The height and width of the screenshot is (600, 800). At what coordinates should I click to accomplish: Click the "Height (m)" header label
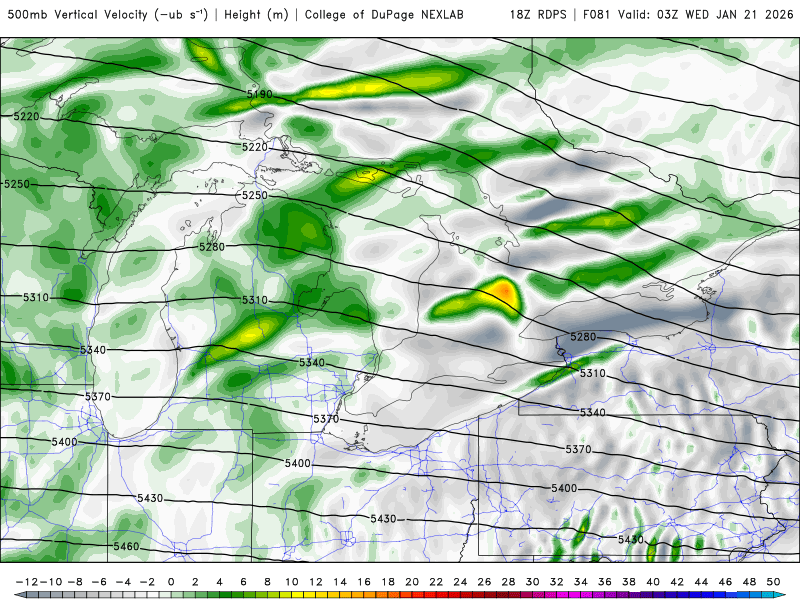(256, 15)
